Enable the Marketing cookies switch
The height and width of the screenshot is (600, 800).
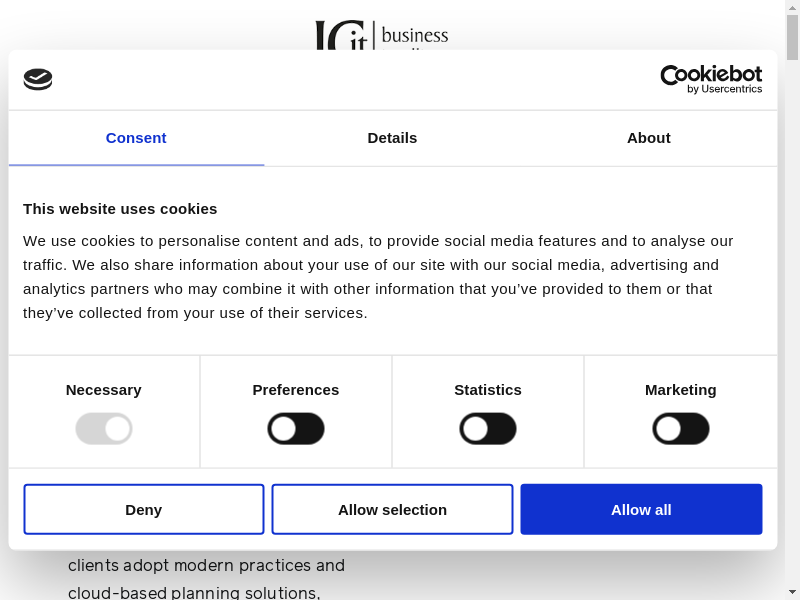681,429
